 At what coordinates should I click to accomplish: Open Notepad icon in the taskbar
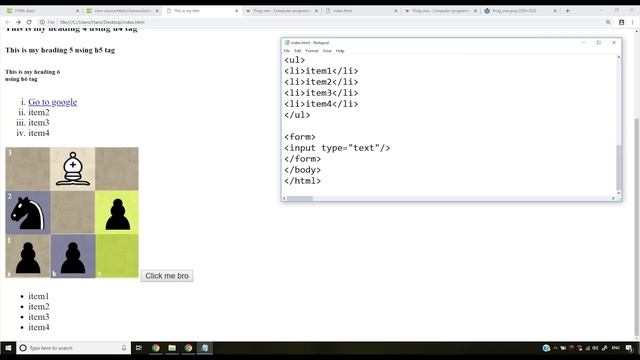point(204,348)
